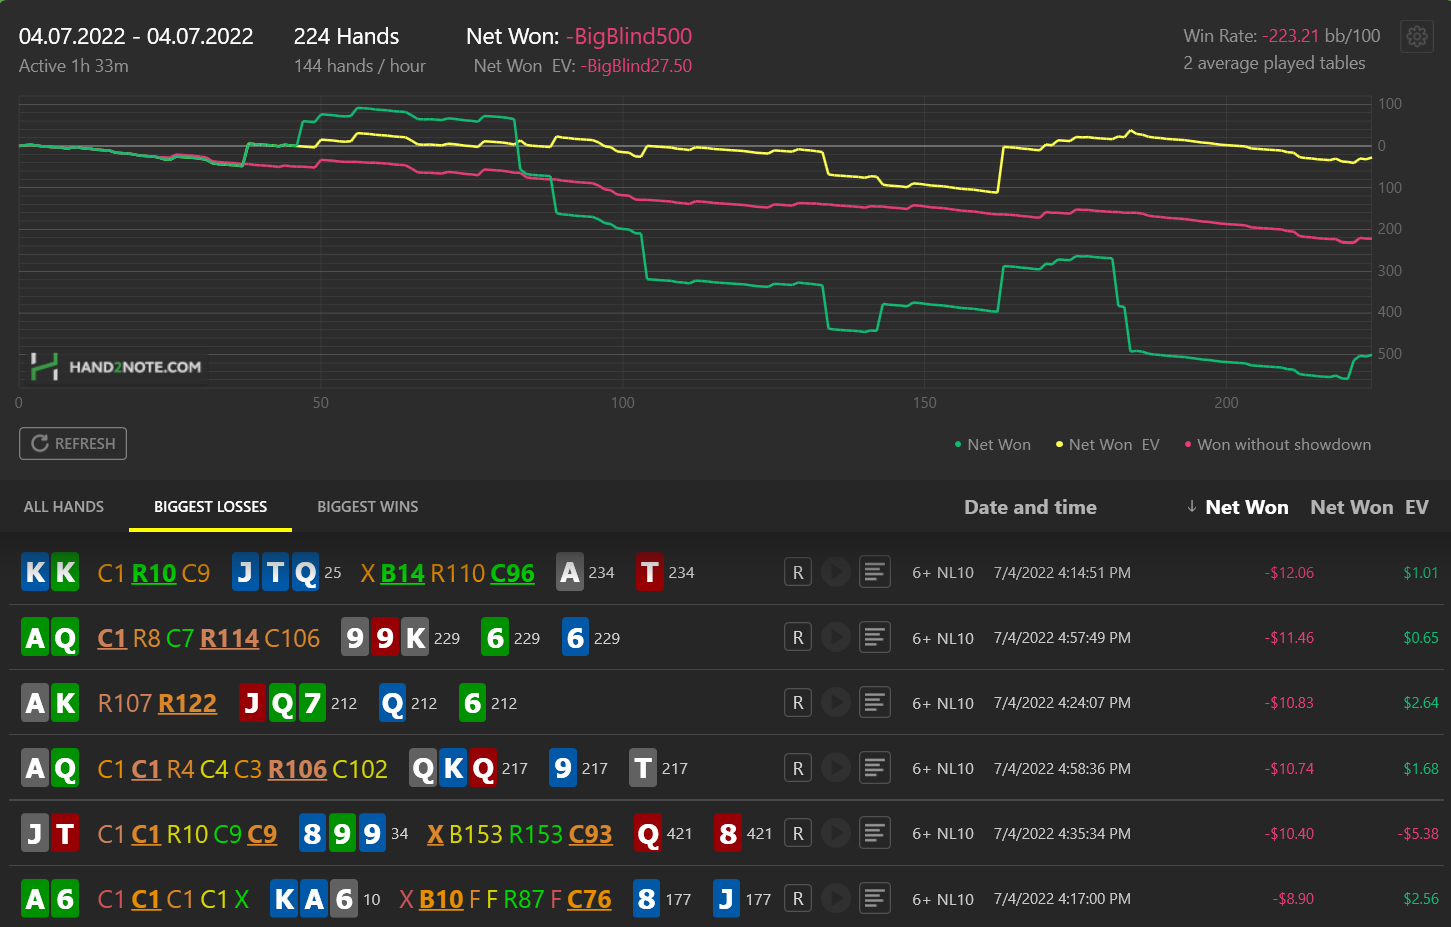
Task: Click the R icon on the JT hand row
Action: [798, 833]
